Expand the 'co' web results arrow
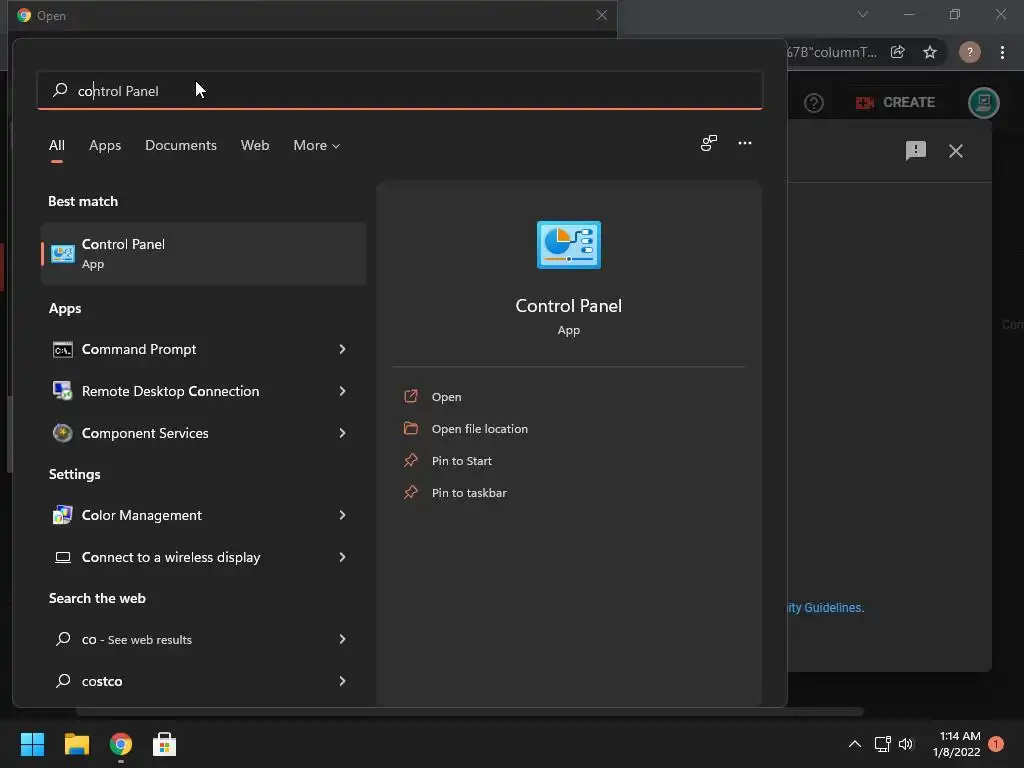Screen dimensions: 1024x768 (342, 639)
